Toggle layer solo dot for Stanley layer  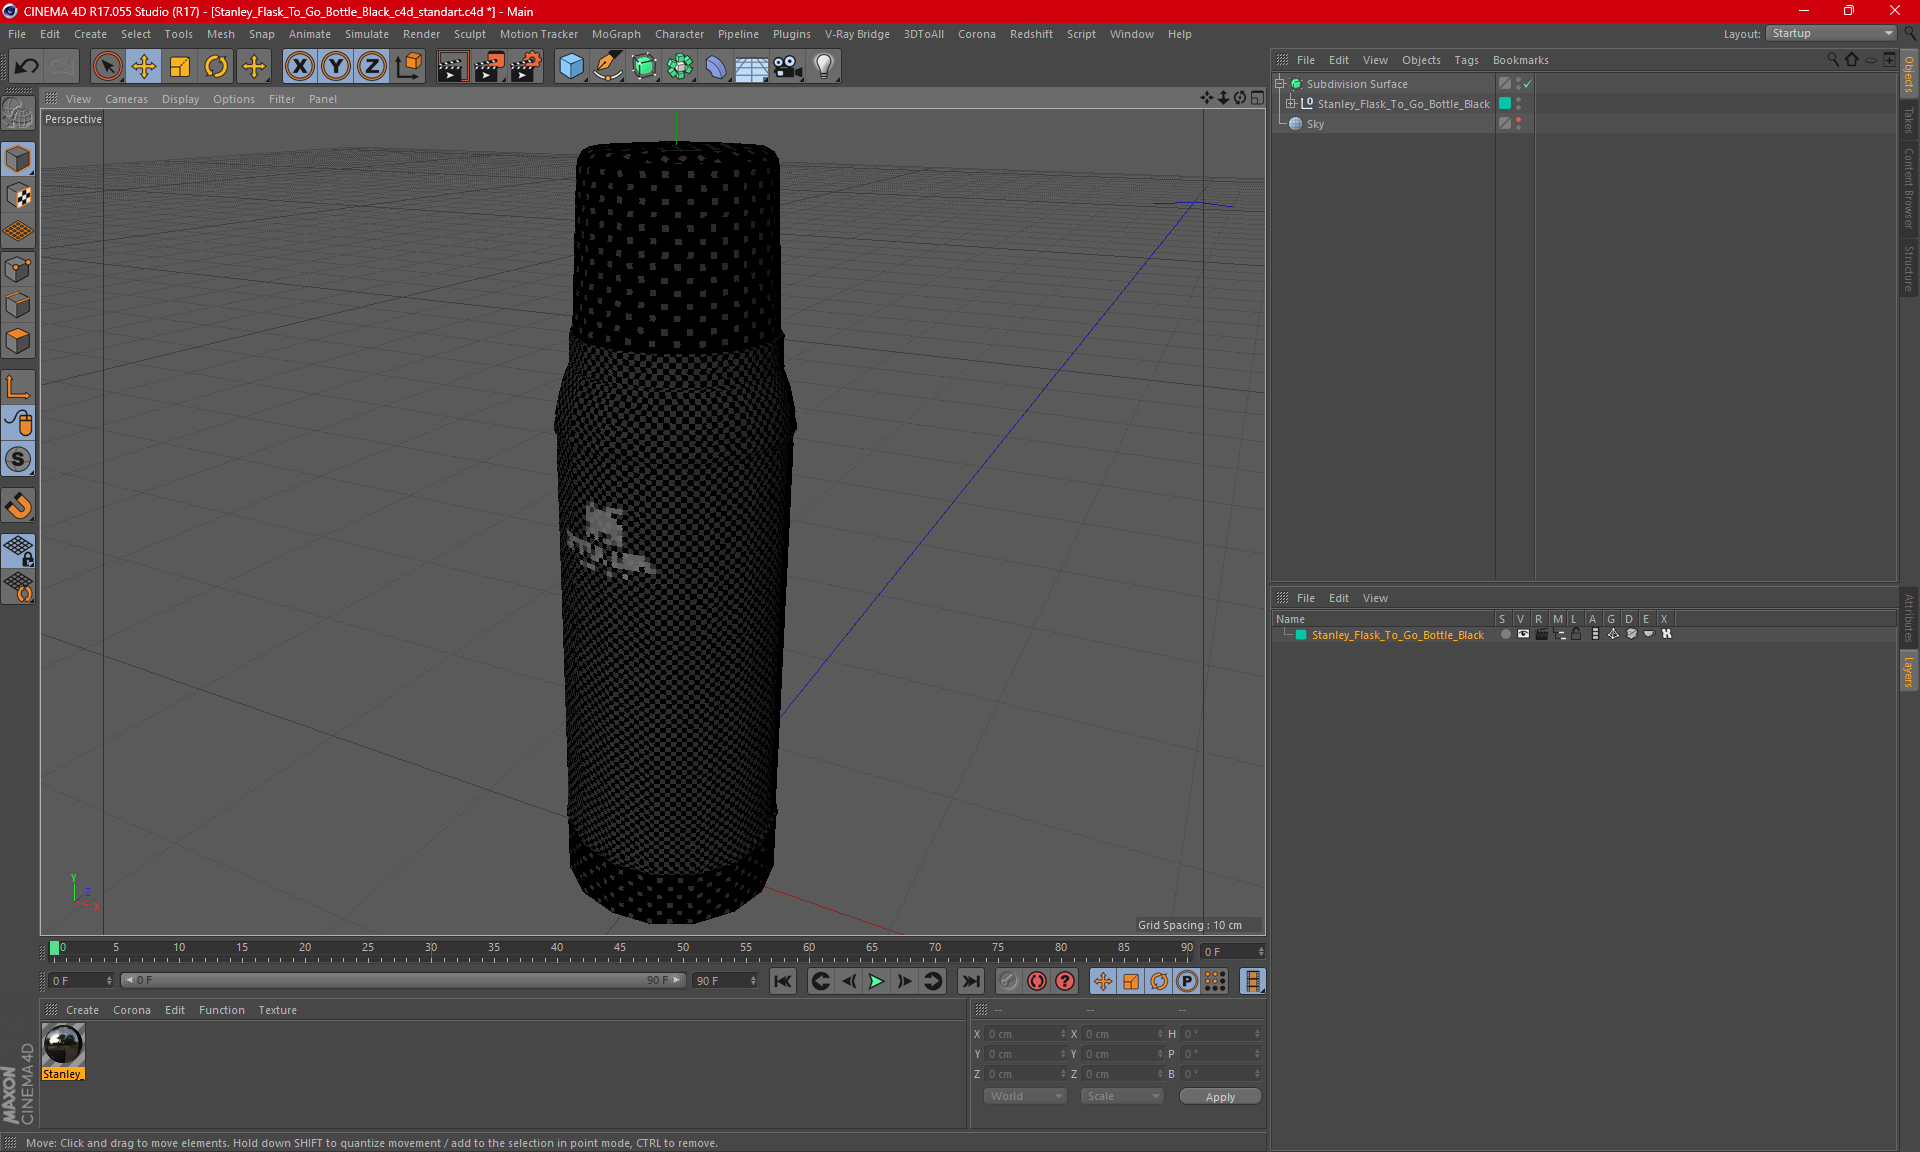(x=1504, y=634)
